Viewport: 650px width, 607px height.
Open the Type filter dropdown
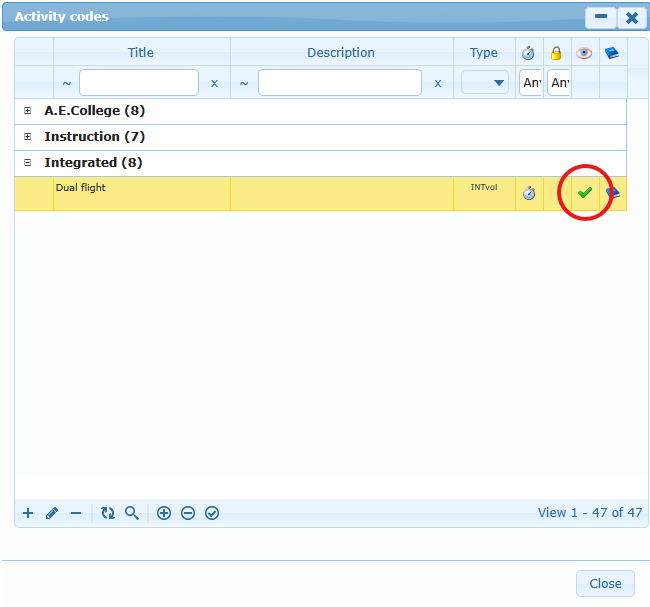(485, 83)
